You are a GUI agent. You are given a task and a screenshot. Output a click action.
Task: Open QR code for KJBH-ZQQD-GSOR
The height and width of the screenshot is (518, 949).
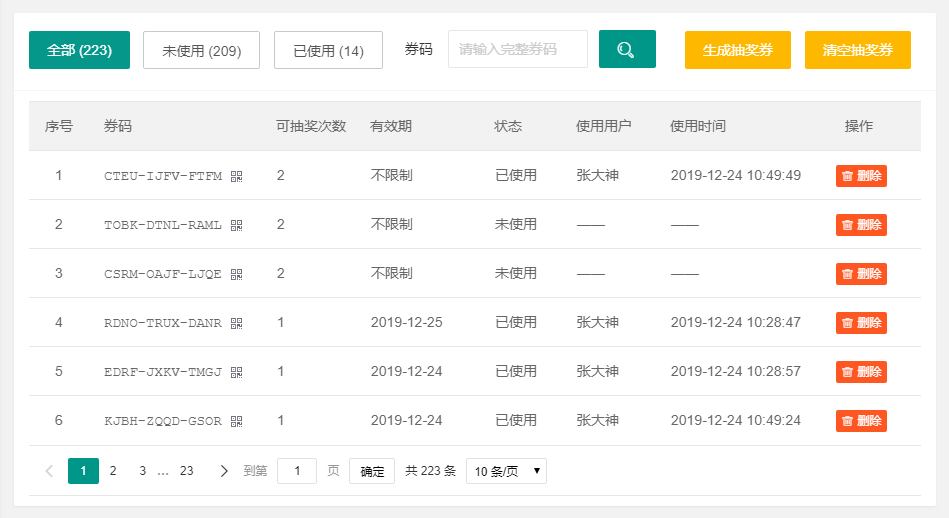coord(237,421)
